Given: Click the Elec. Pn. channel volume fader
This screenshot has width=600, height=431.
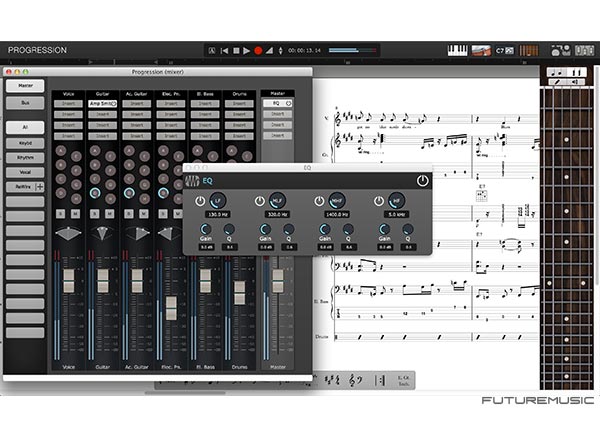Looking at the screenshot, I should (171, 308).
